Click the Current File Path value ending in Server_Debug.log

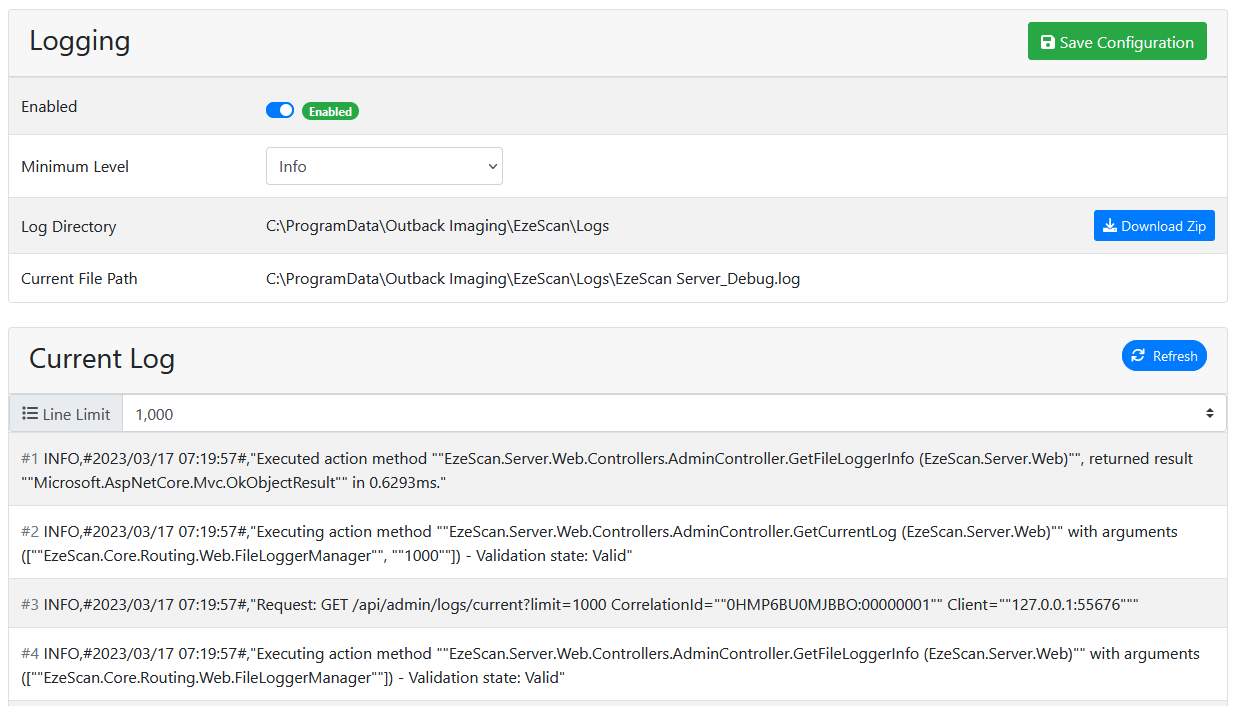(x=532, y=279)
